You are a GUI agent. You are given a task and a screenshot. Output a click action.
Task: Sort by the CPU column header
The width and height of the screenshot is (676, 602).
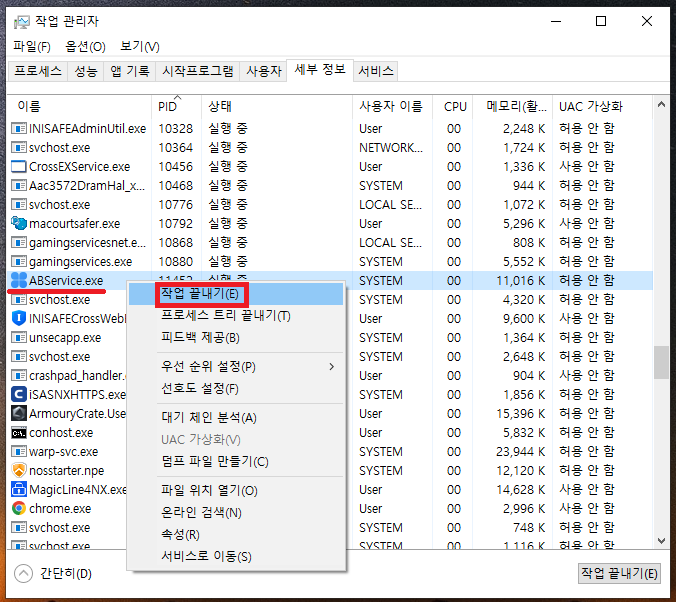(453, 106)
